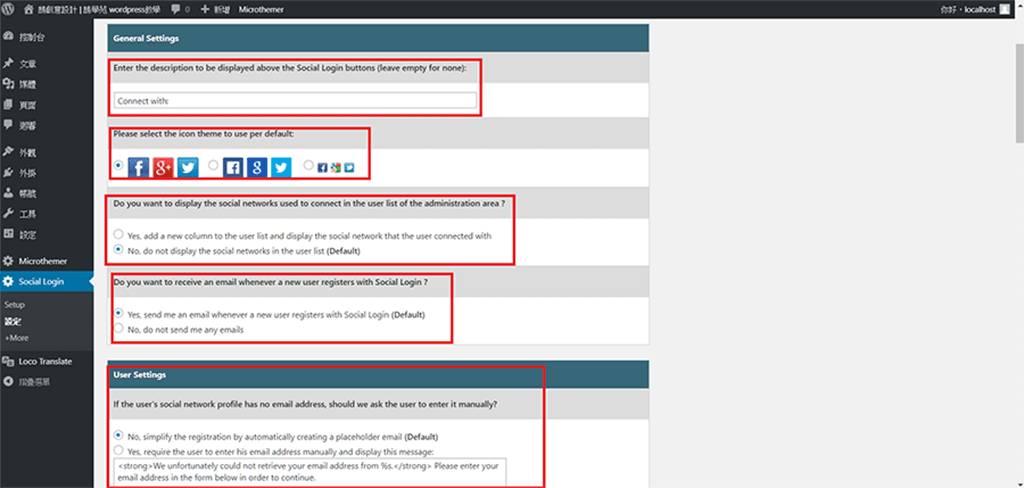Screen dimensions: 1024x488
Task: Click the Social Login gear icon in sidebar
Action: [9, 282]
